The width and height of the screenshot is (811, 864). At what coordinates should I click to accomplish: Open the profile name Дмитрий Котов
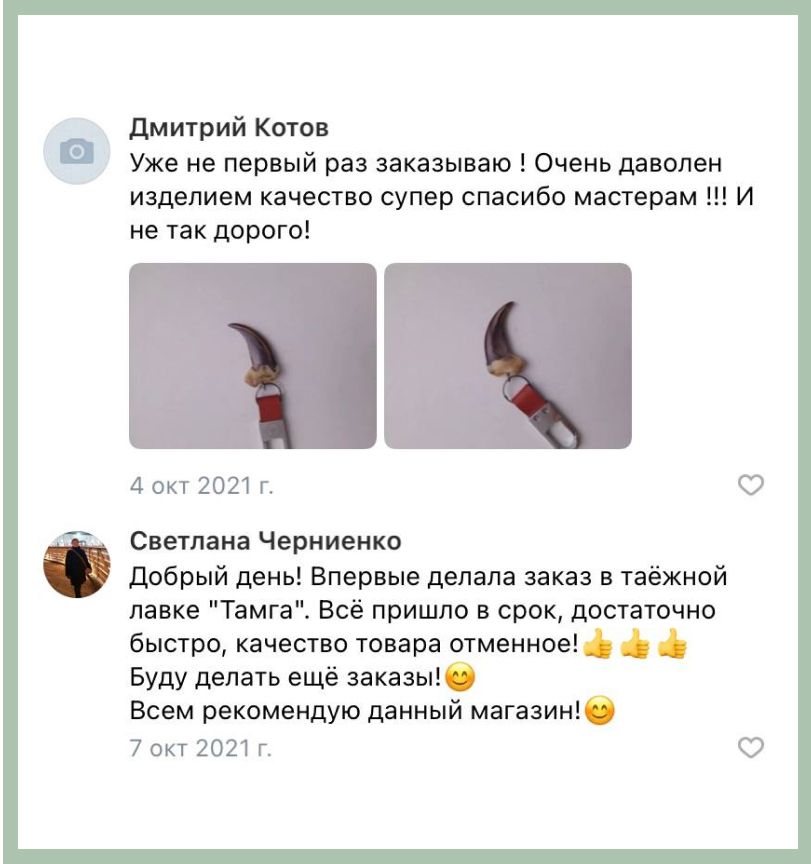point(229,128)
